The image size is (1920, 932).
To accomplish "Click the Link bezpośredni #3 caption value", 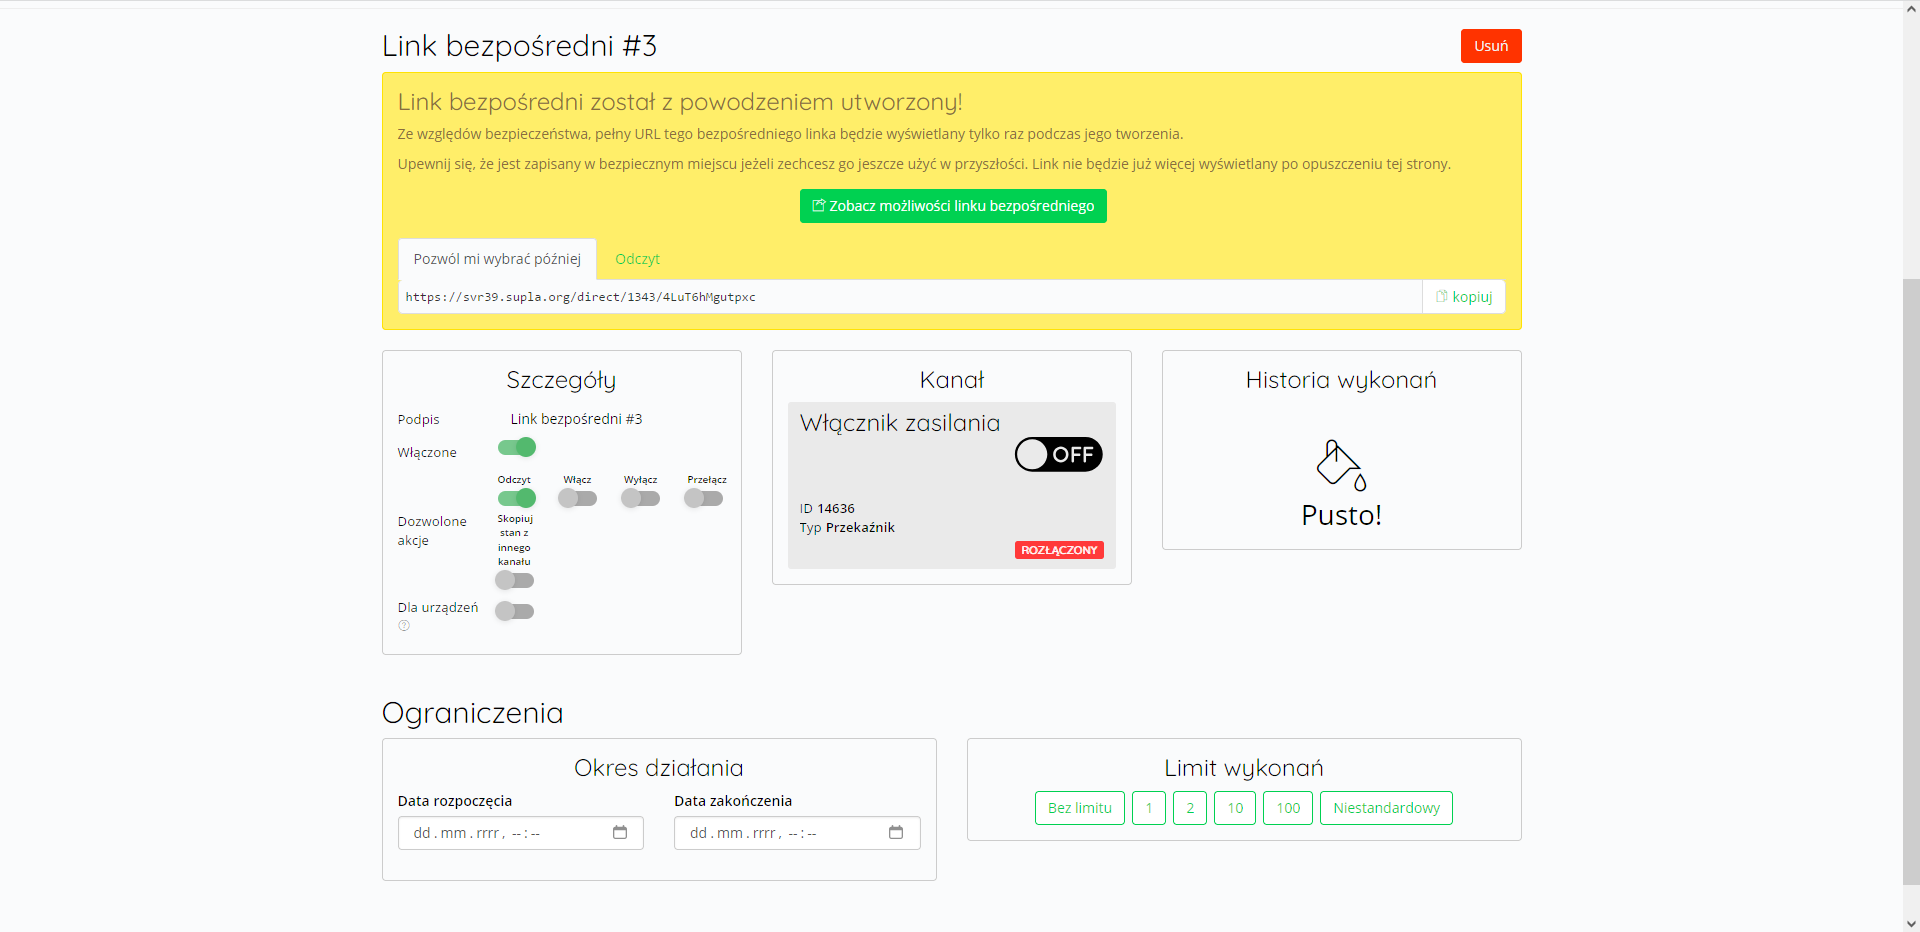I will (576, 419).
